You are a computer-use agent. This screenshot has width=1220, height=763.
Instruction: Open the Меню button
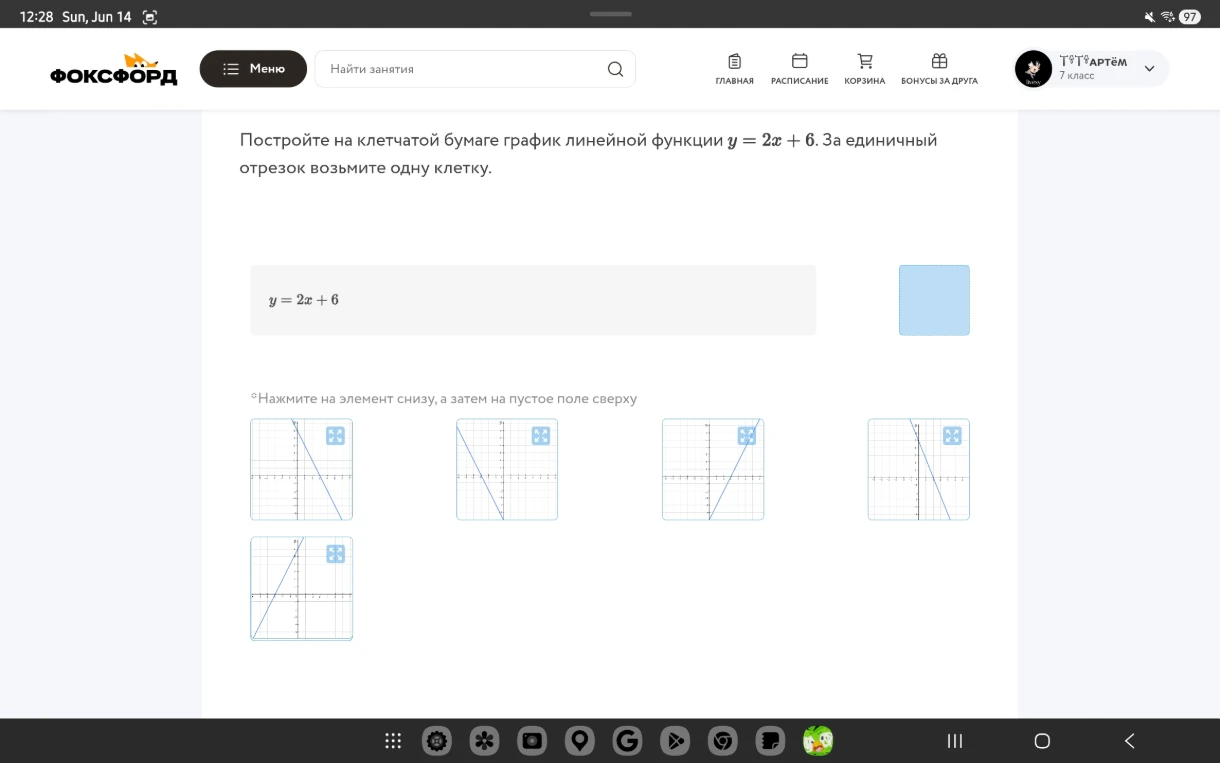pyautogui.click(x=253, y=69)
